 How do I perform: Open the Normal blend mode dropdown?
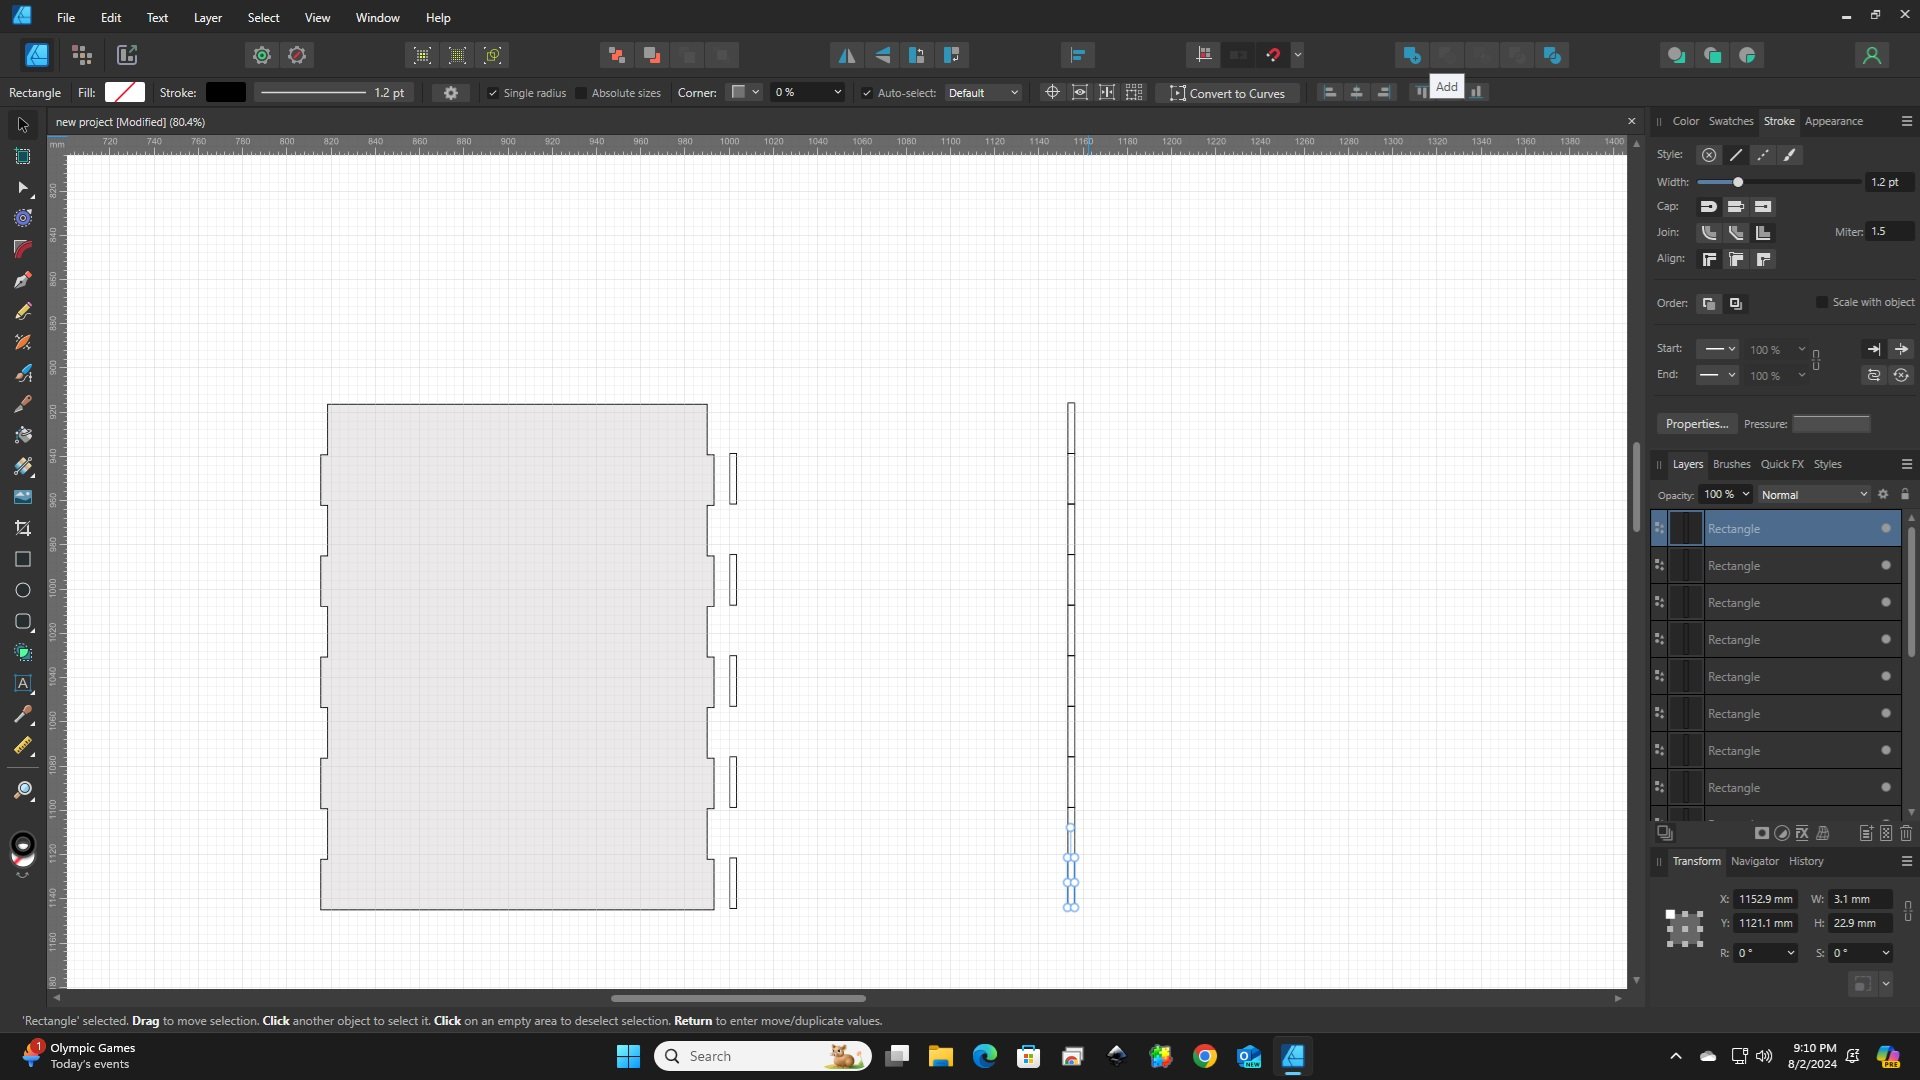1814,494
